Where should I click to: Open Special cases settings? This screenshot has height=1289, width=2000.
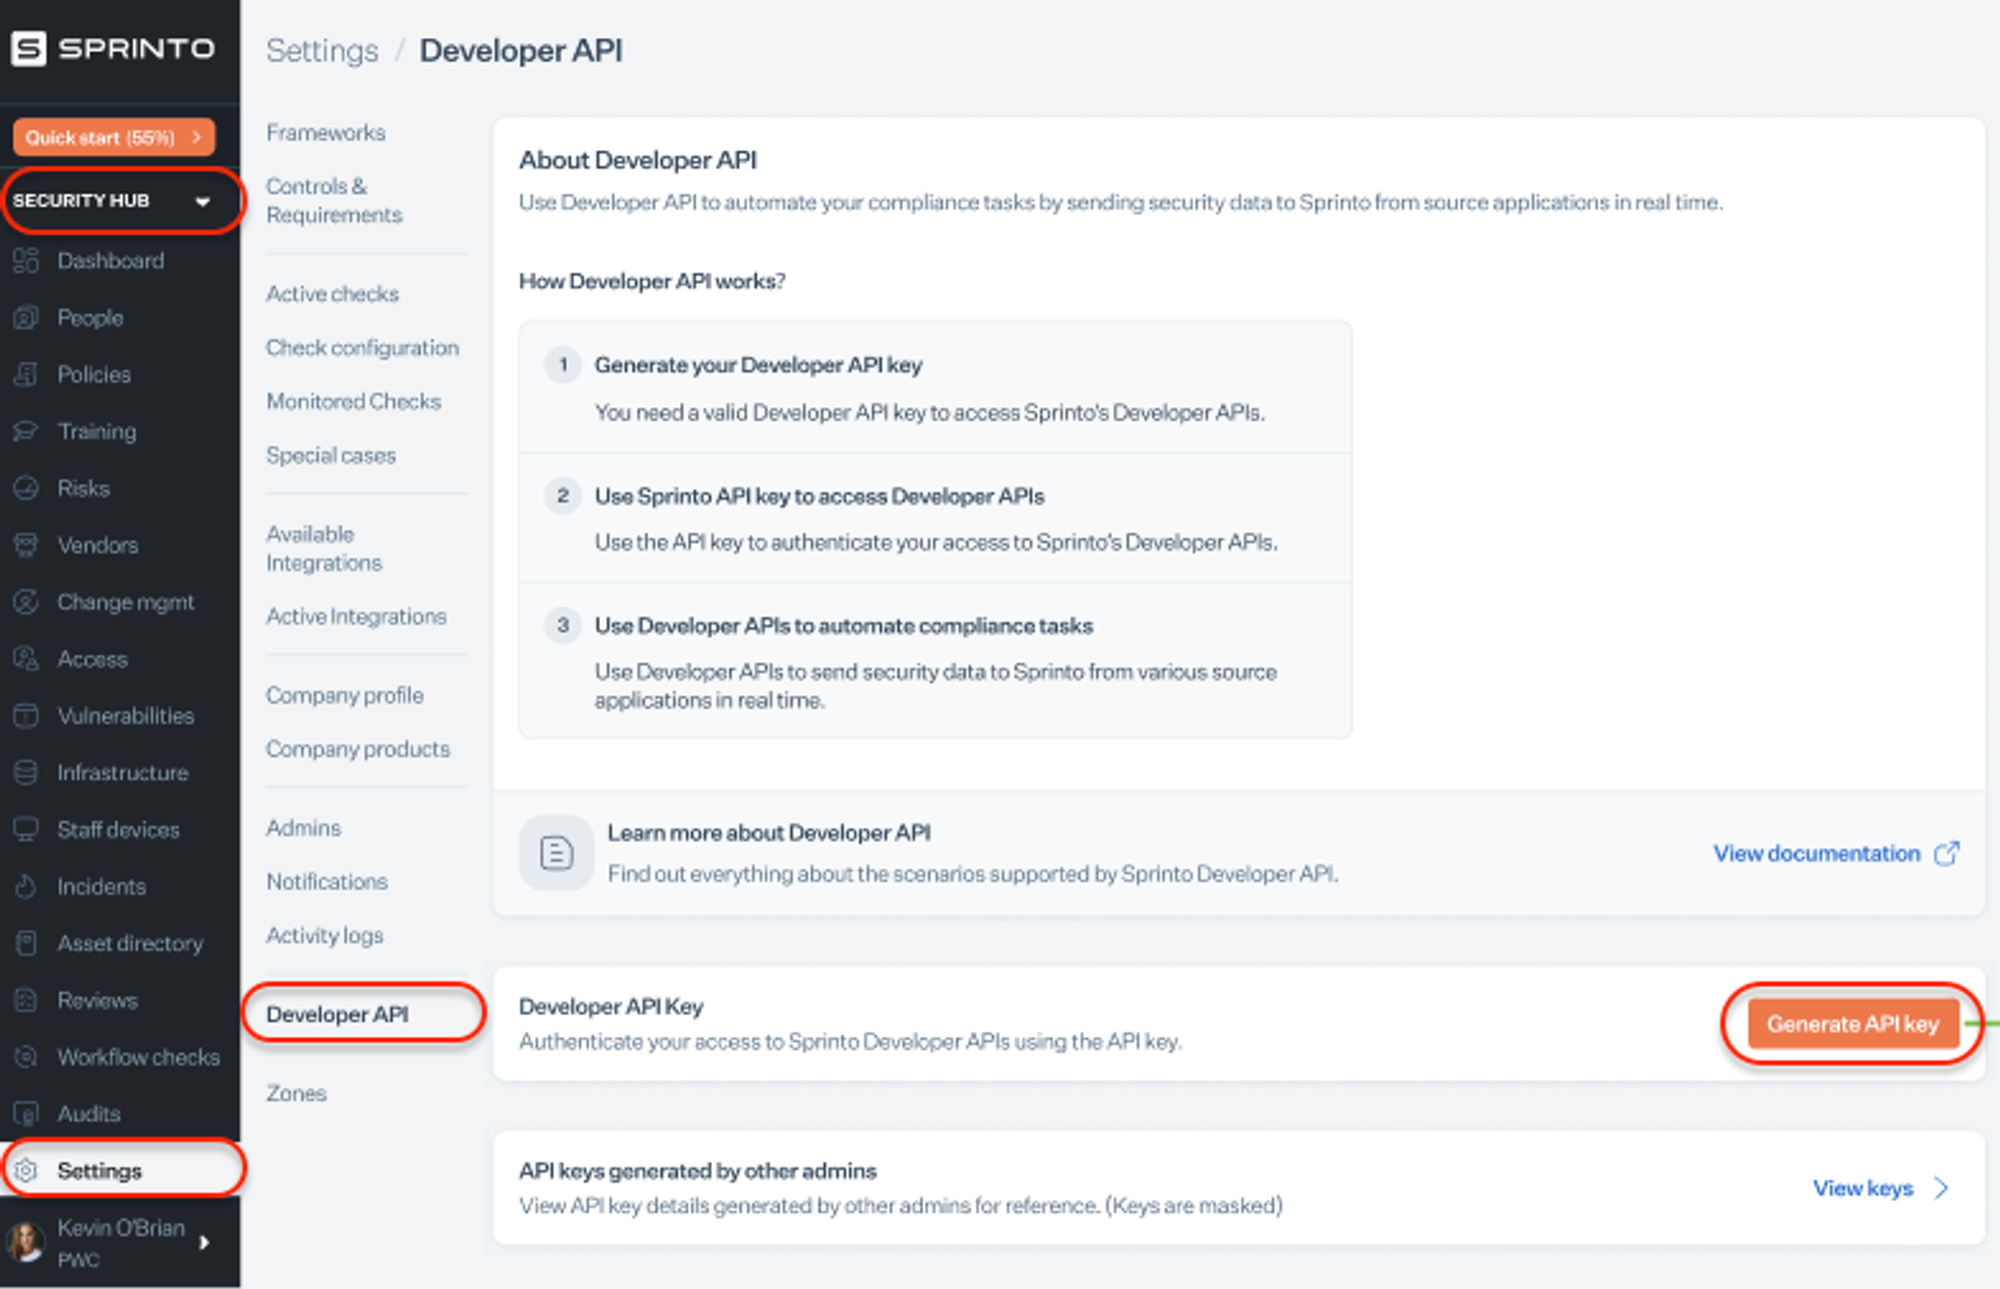tap(331, 456)
